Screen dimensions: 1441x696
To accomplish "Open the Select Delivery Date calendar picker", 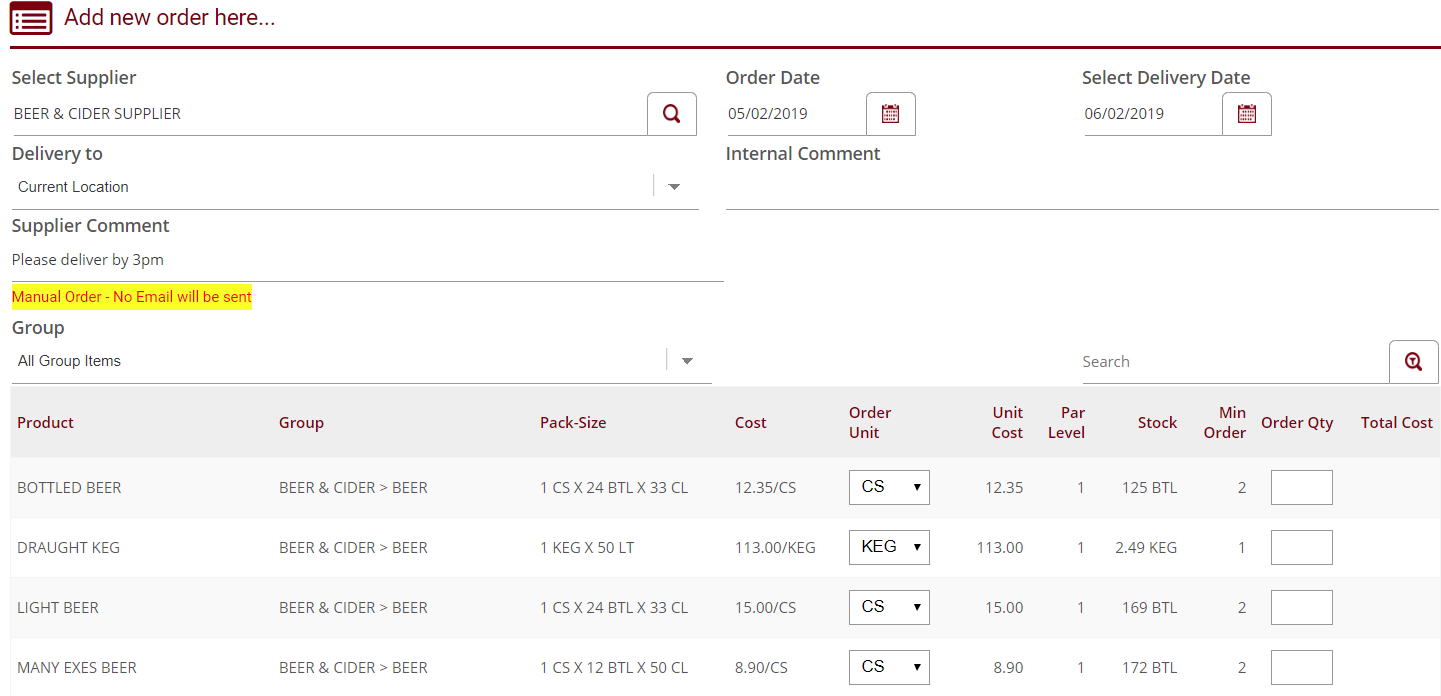I will point(1246,113).
